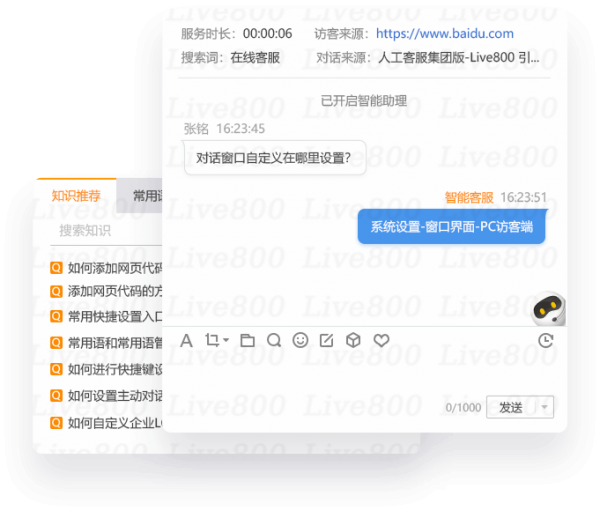Expand the 发送 button dropdown arrow
The height and width of the screenshot is (511, 600).
545,407
